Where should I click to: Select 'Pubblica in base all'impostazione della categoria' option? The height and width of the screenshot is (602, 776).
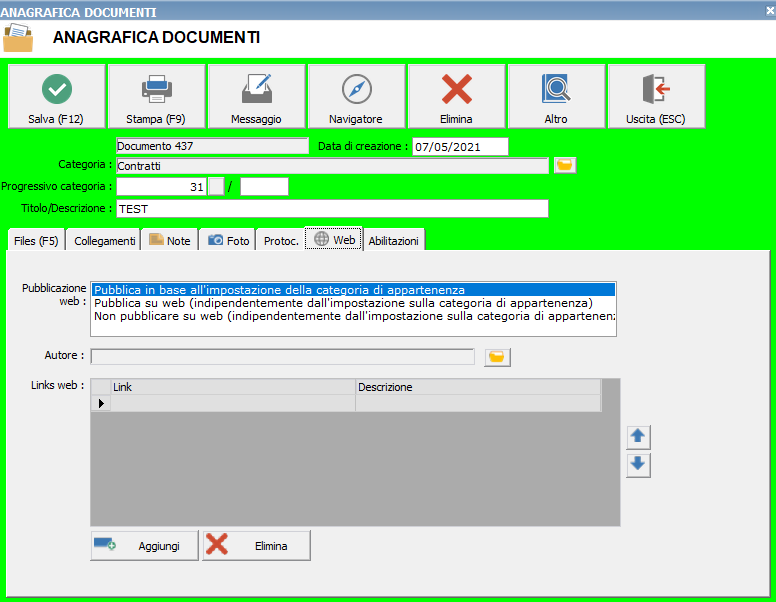point(353,290)
